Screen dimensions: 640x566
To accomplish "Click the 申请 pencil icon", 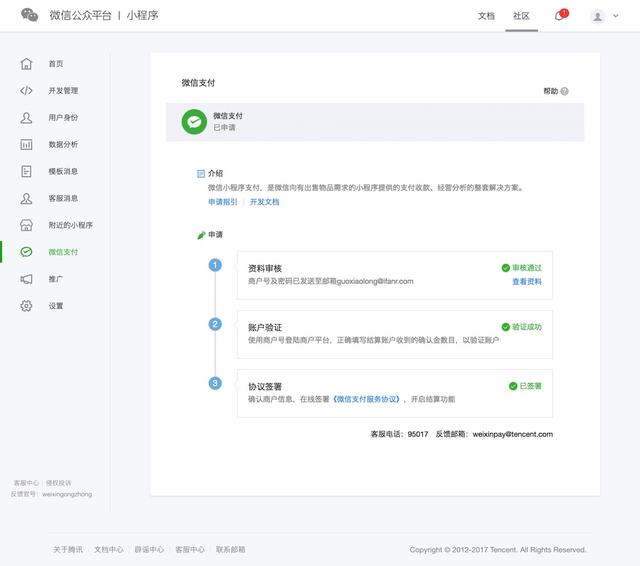I will point(201,235).
